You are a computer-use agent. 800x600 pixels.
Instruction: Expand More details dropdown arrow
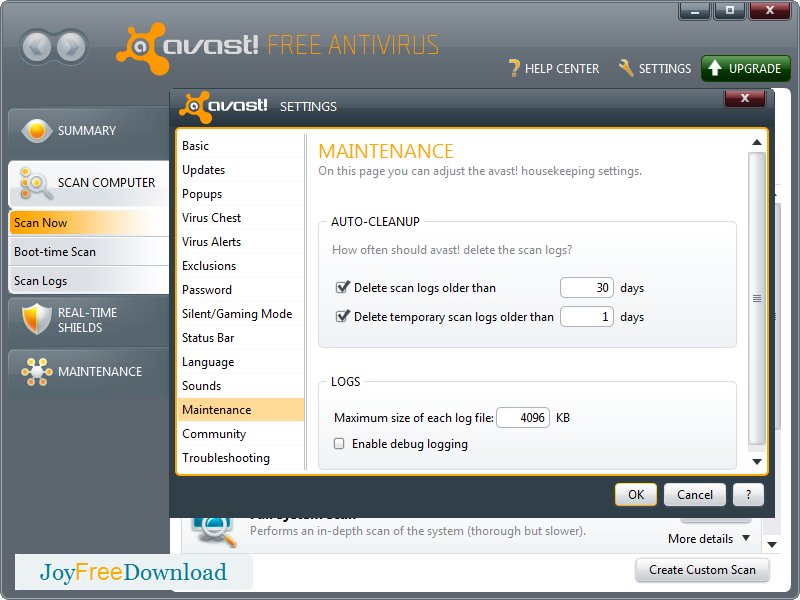tap(746, 538)
